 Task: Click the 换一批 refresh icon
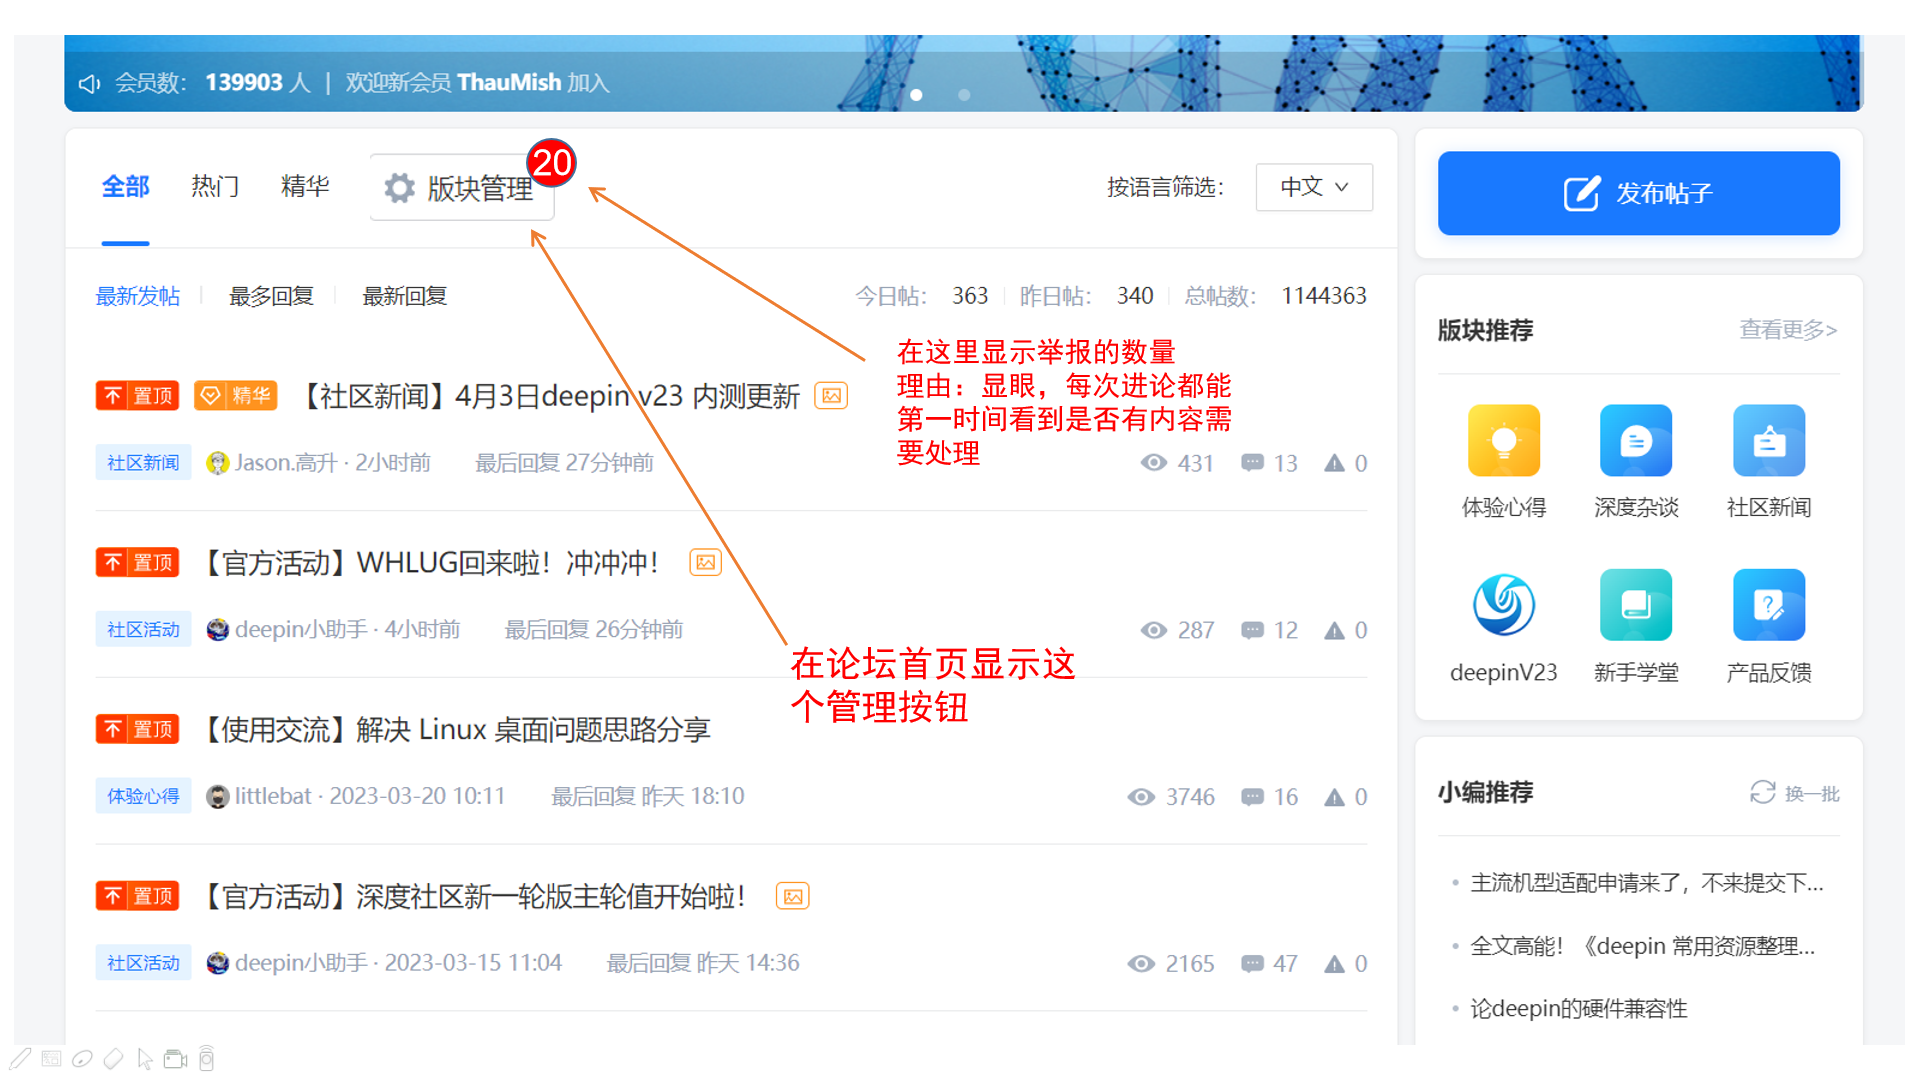click(x=1762, y=793)
